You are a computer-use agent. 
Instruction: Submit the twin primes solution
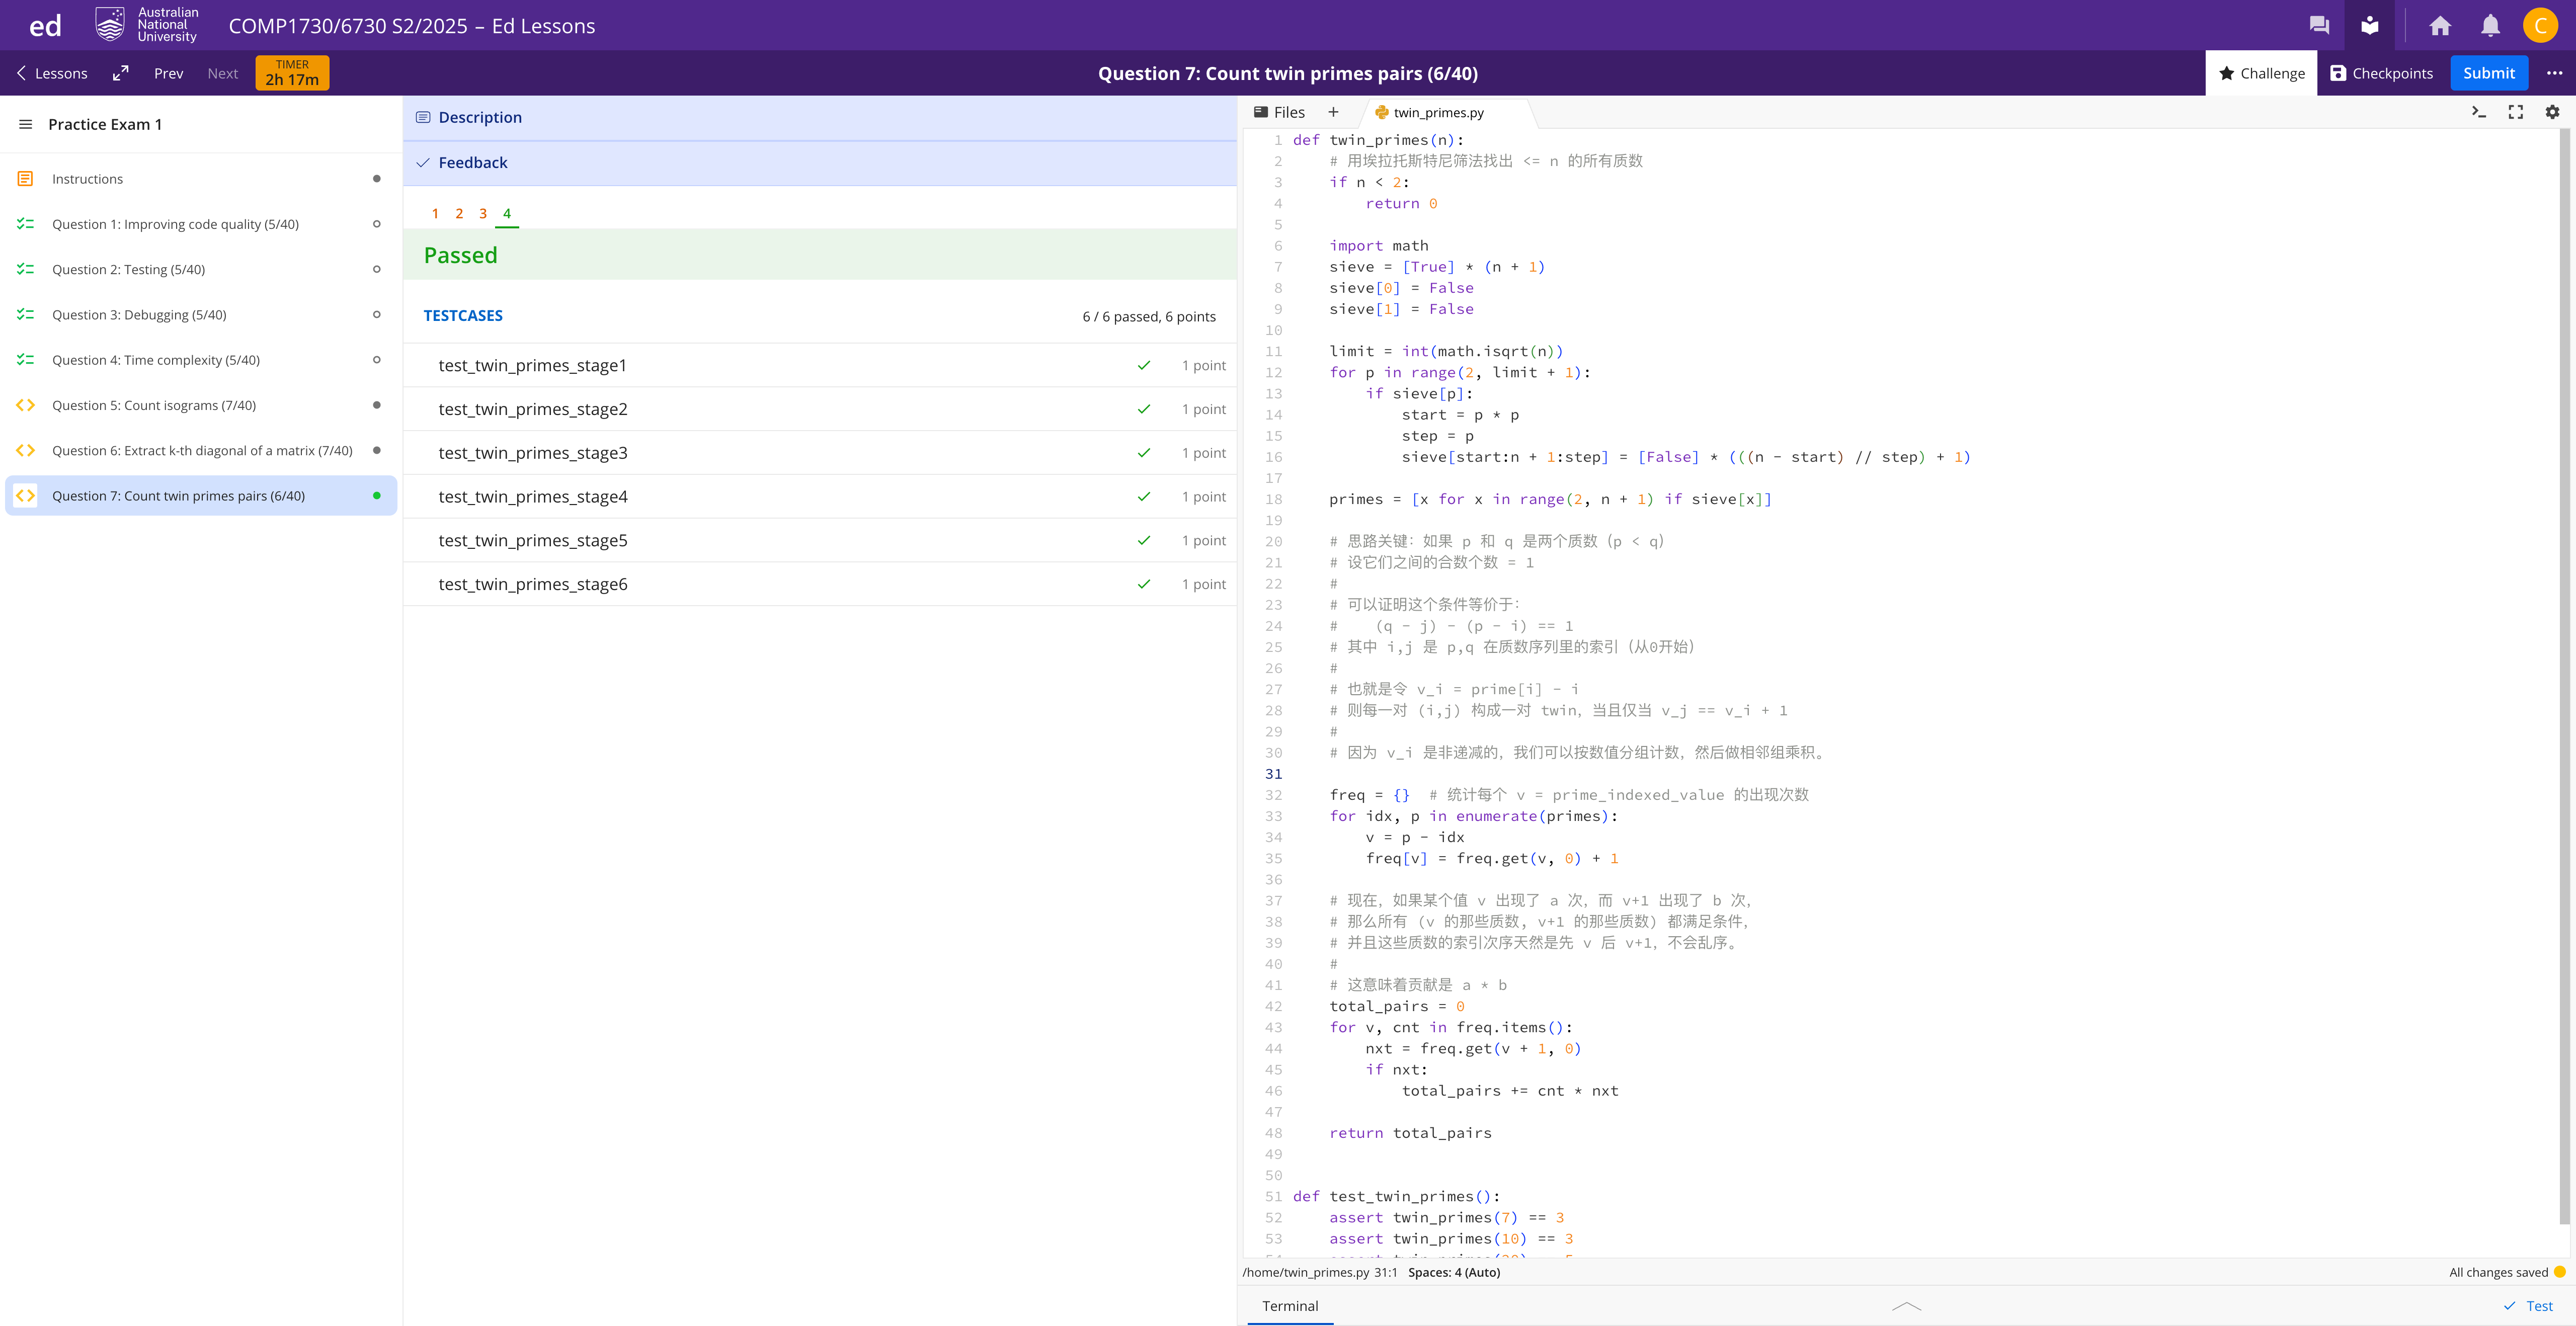(2488, 73)
